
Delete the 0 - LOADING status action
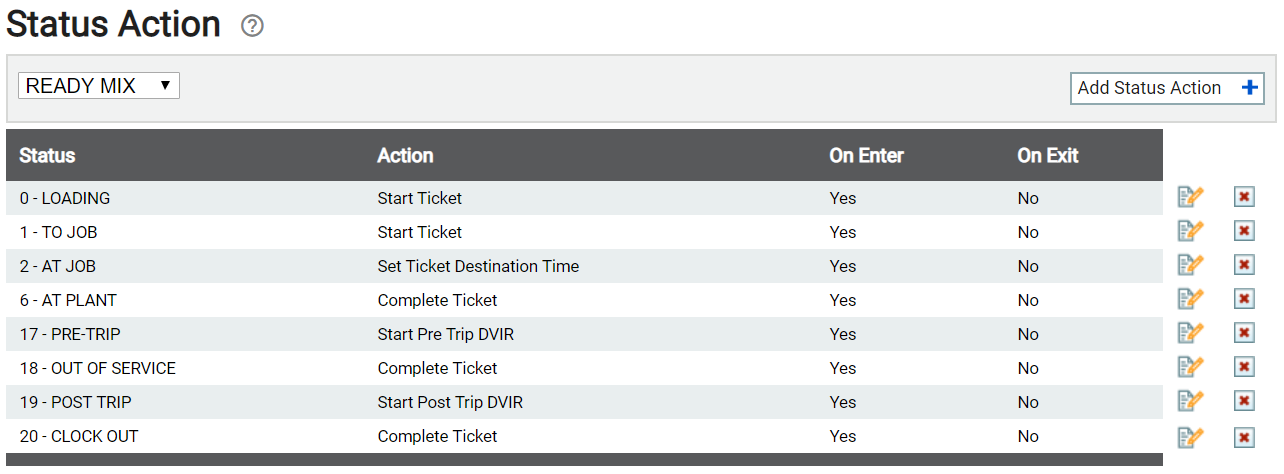point(1244,198)
